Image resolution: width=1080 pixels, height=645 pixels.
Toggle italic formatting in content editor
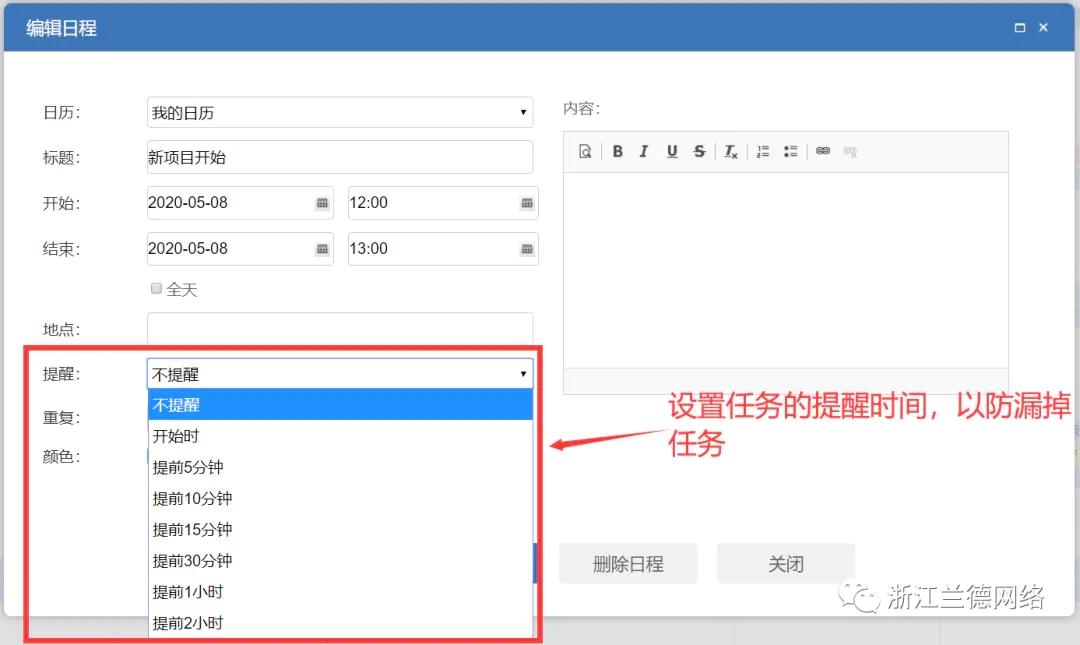pos(644,152)
